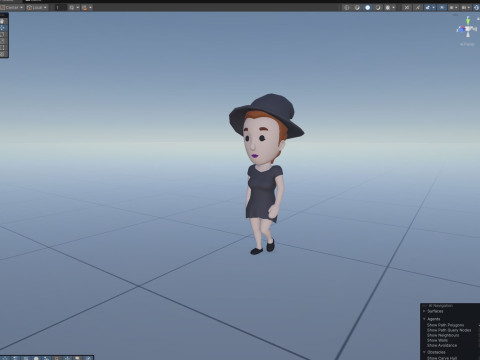Toggle Show Neighbours option
Viewport: 480px width, 360px height.
click(x=443, y=335)
